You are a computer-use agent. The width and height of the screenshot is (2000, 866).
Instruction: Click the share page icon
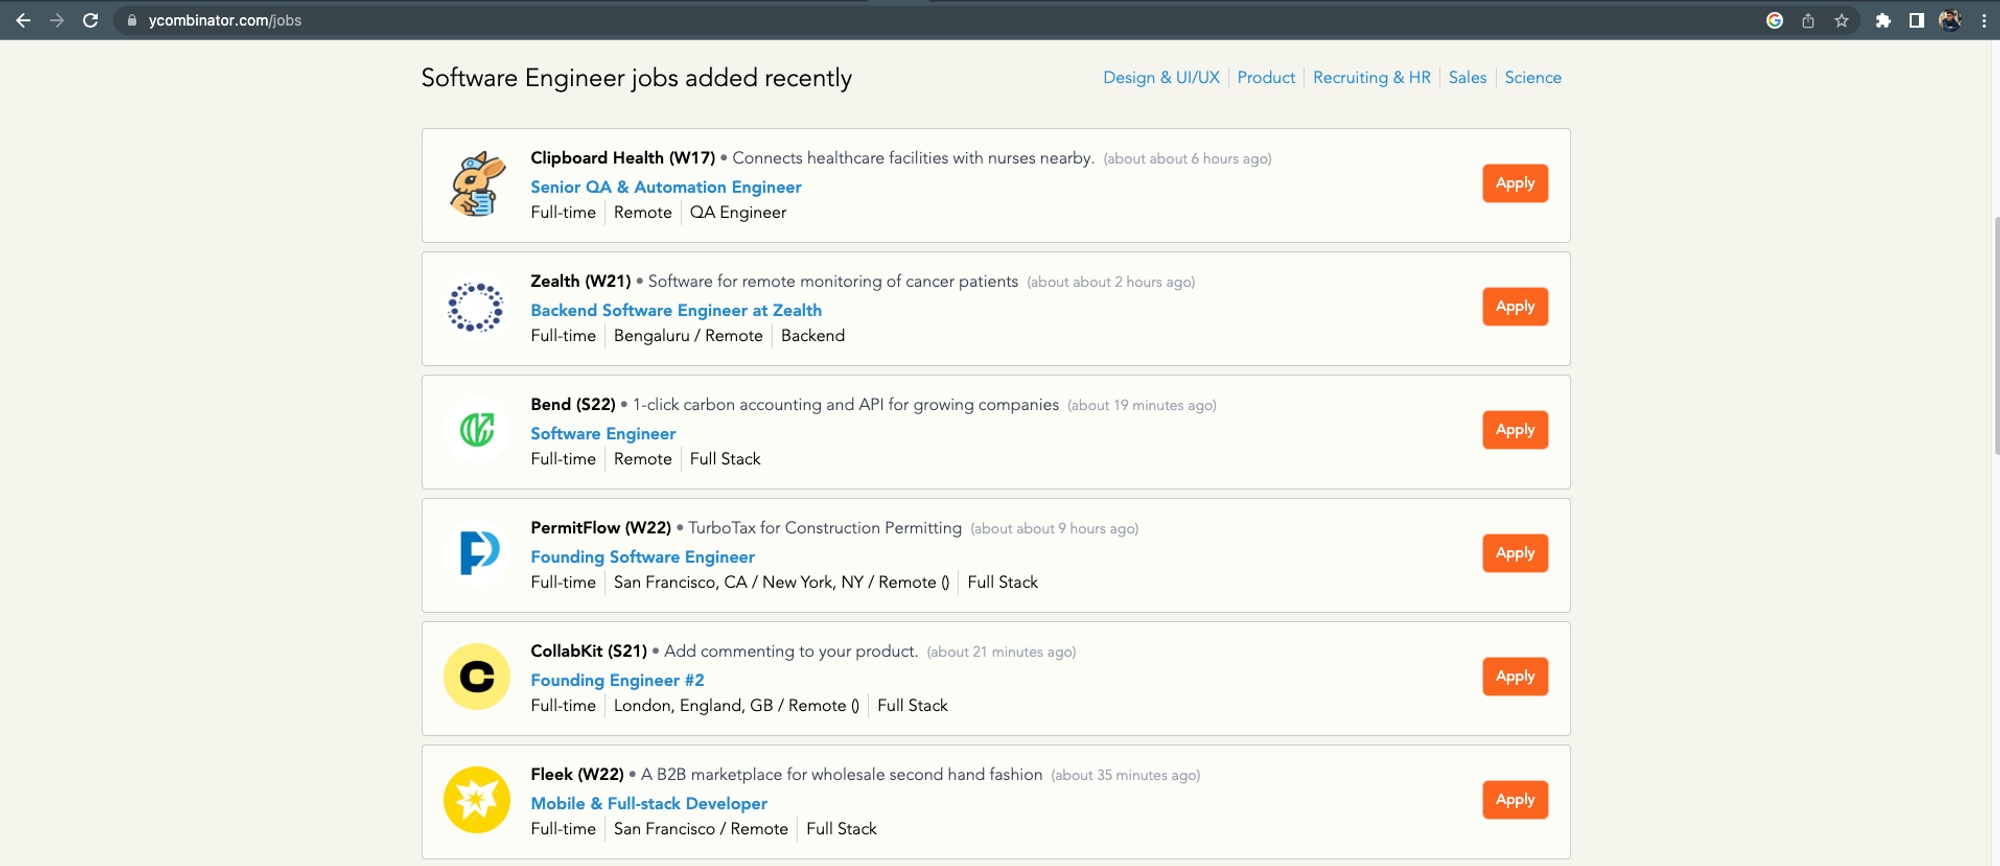[x=1808, y=20]
